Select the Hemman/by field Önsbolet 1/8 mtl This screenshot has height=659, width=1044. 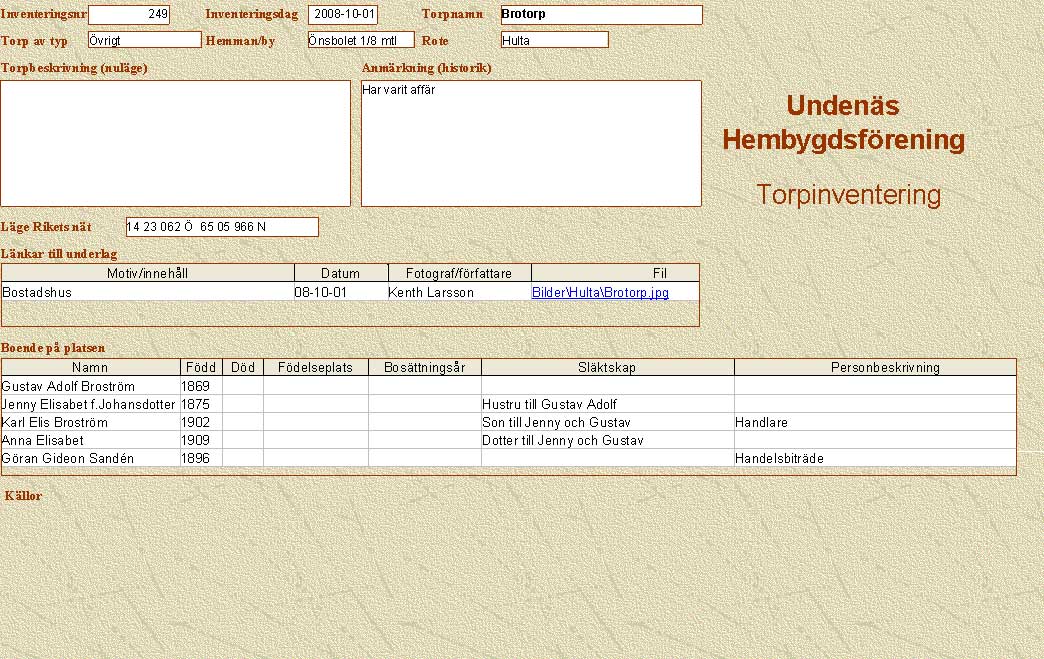coord(360,40)
